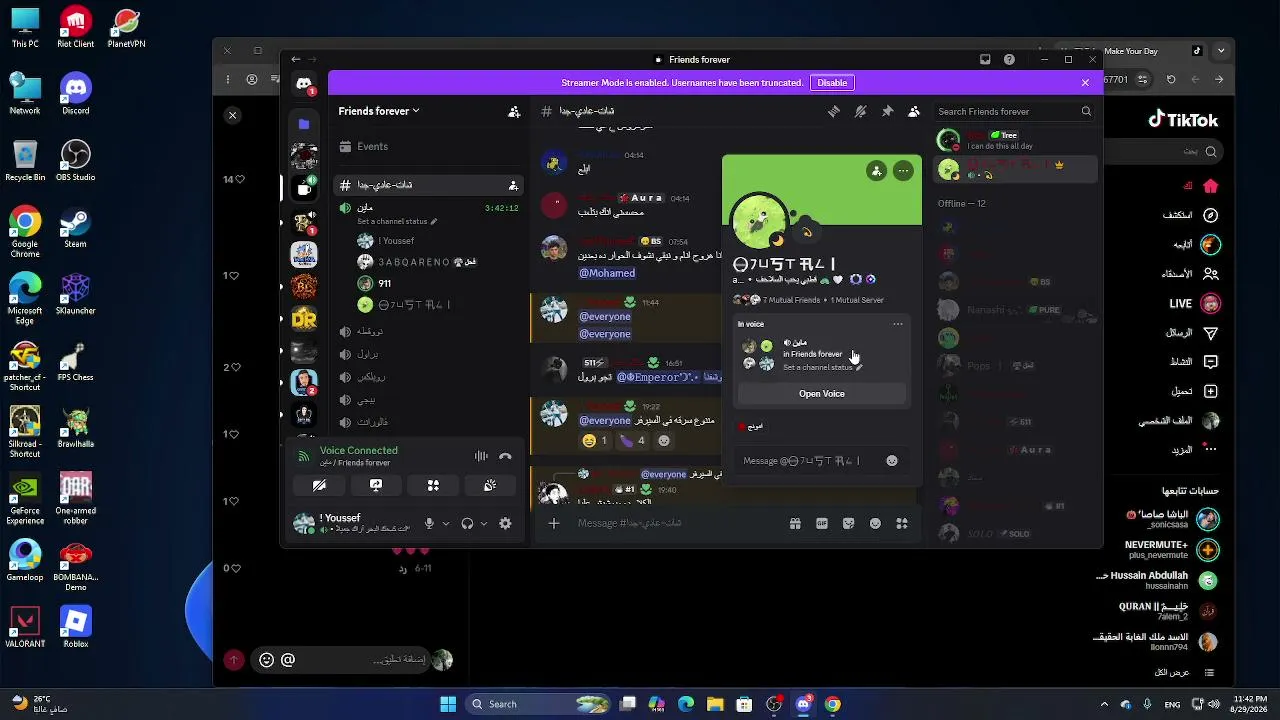Disconnect from voice channel in Discord
The height and width of the screenshot is (720, 1280).
(x=505, y=456)
